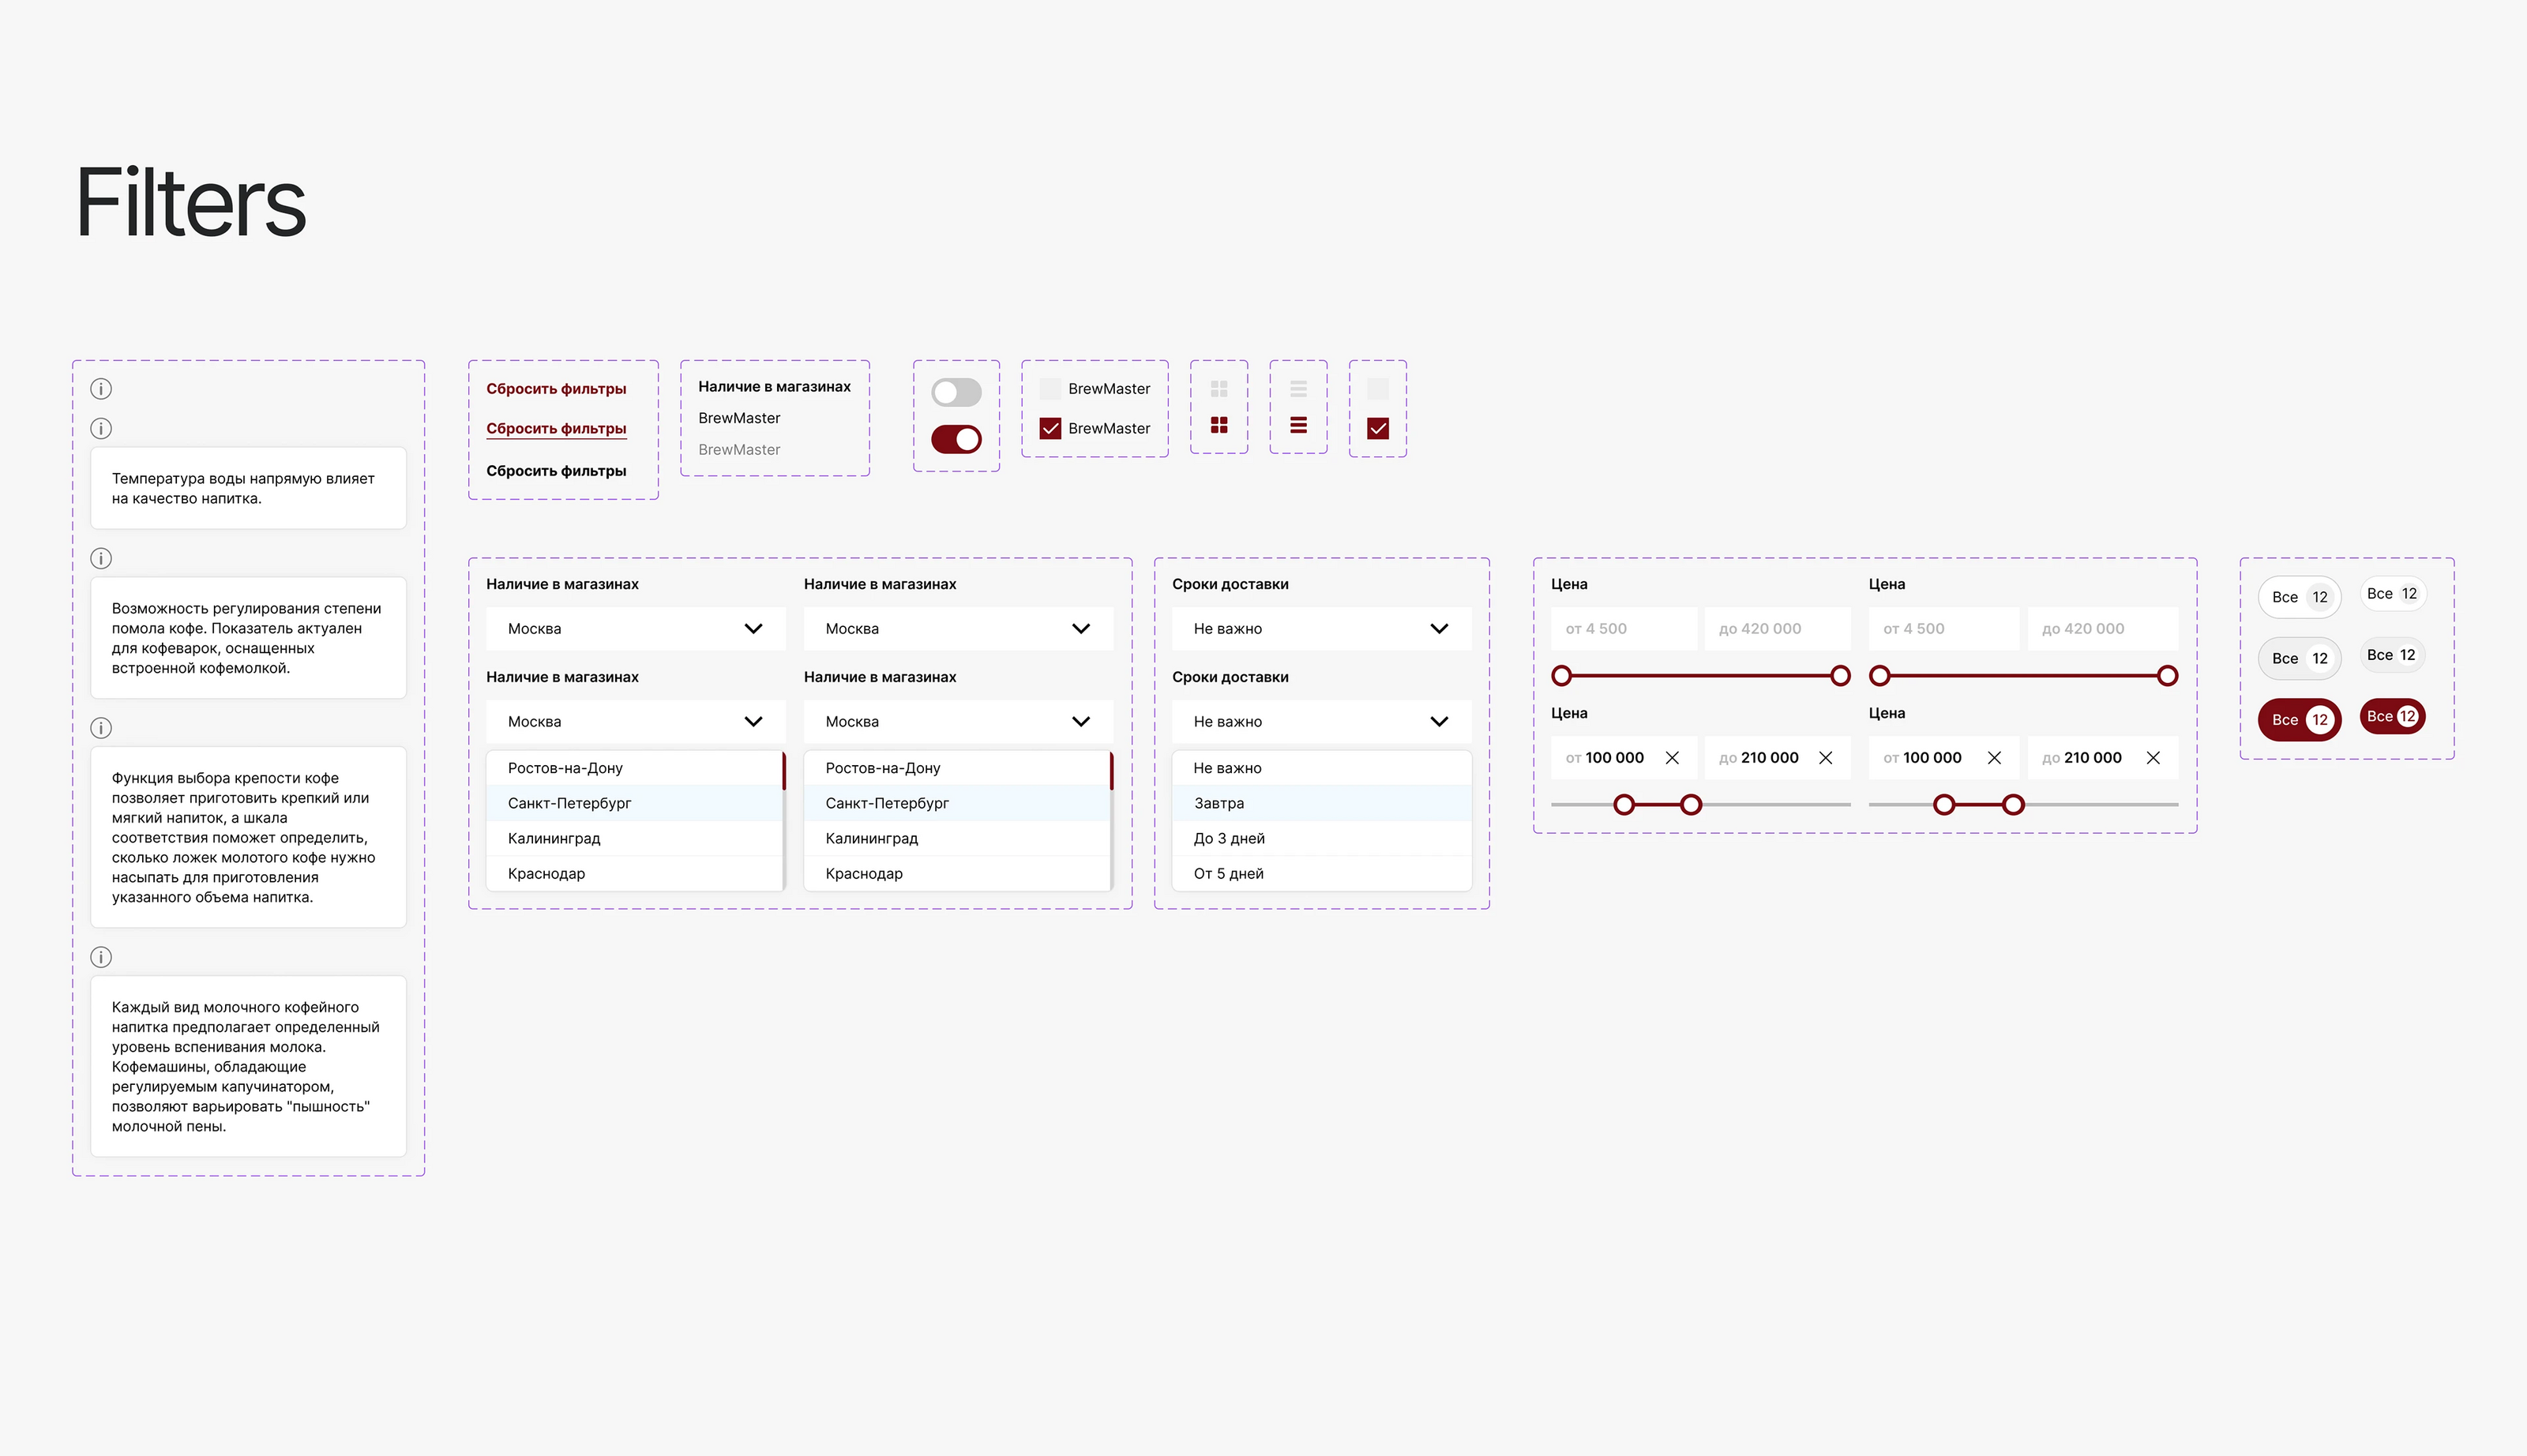Turn off the red enabled toggle switch
Screen dimensions: 2527x1456
point(956,439)
